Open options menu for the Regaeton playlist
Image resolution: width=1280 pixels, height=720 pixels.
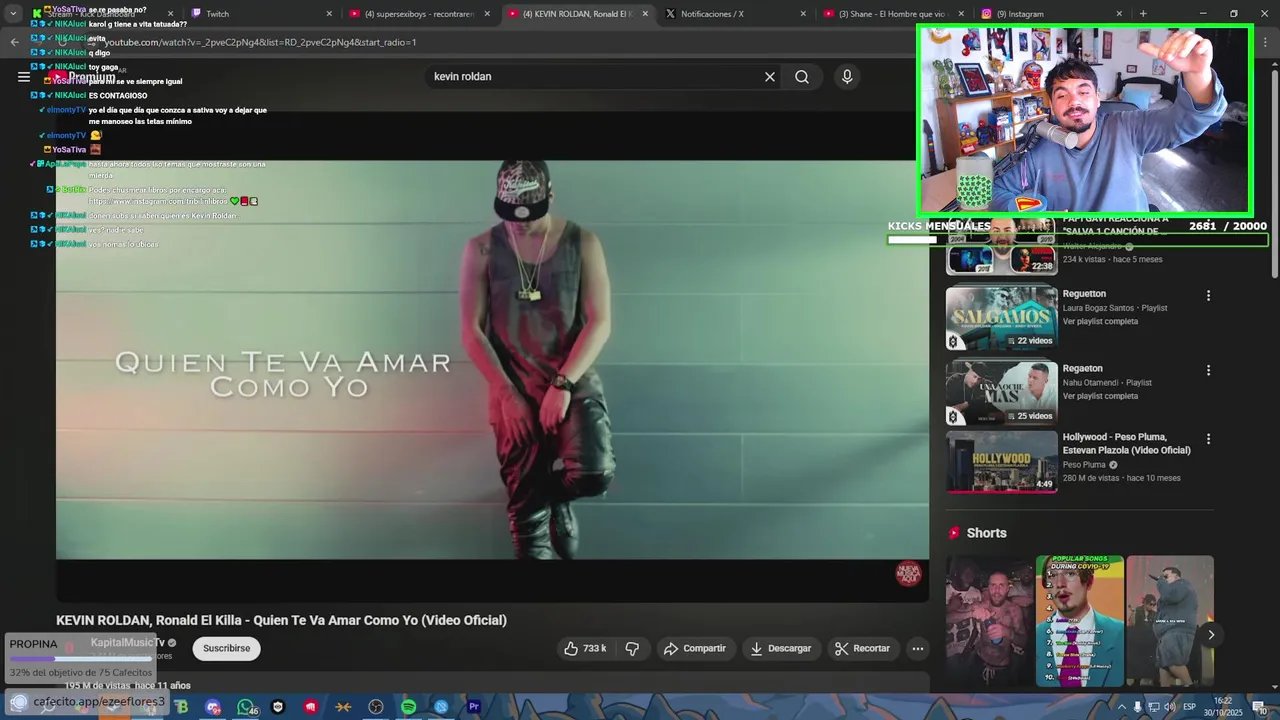click(x=1208, y=370)
